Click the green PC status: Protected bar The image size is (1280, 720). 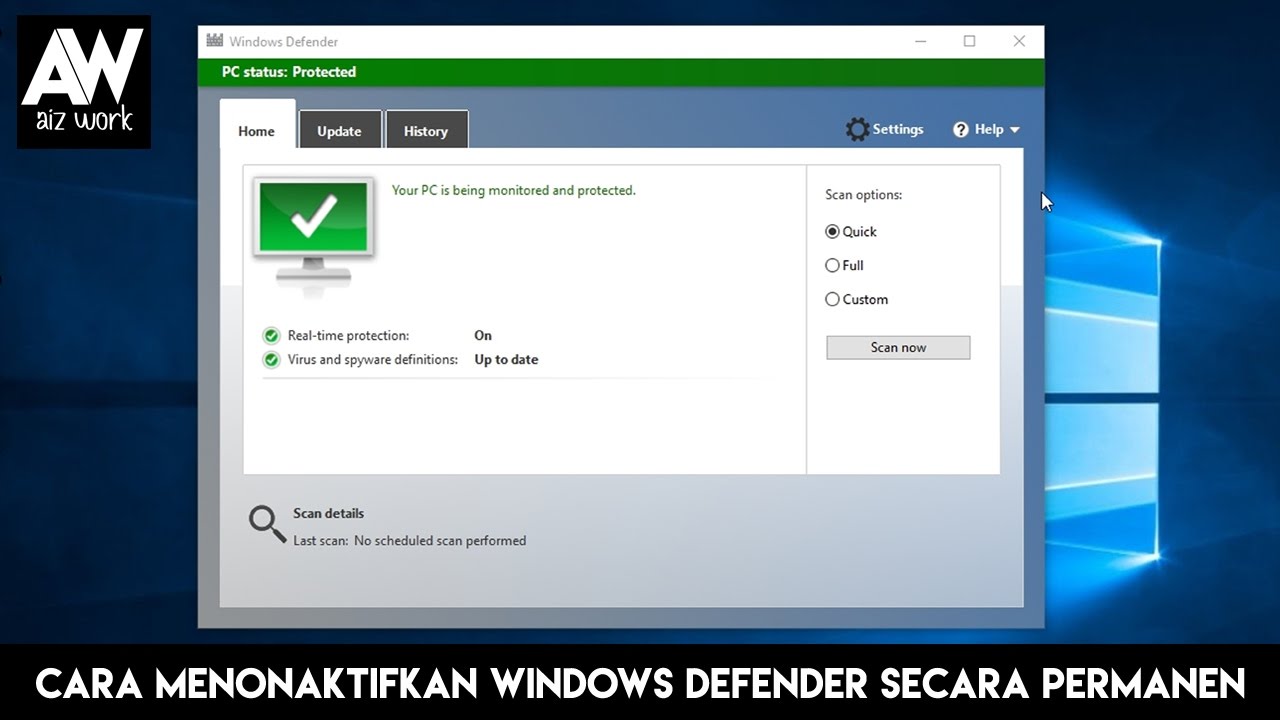(x=621, y=72)
